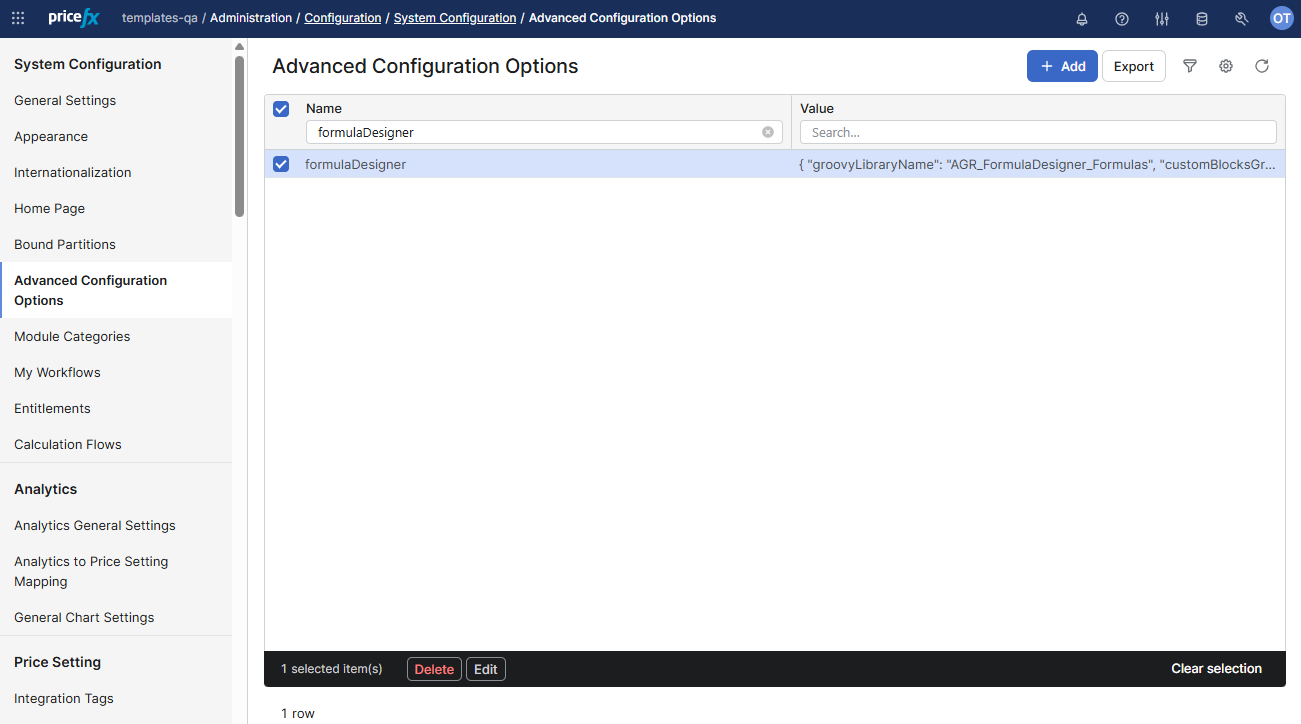Open the OT user avatar menu
Screen dimensions: 1301x724
click(x=1281, y=18)
